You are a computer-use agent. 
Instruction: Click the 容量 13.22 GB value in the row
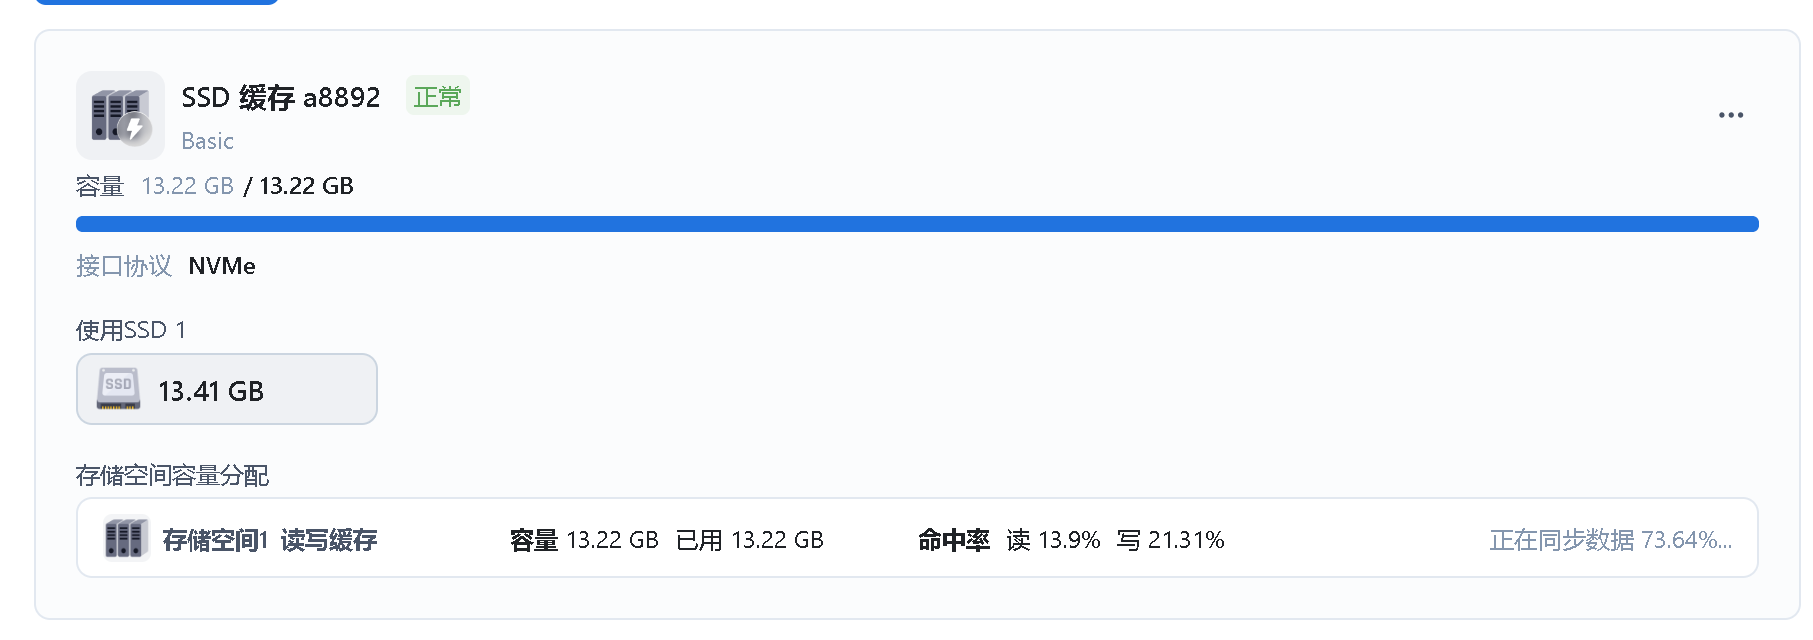pos(584,540)
